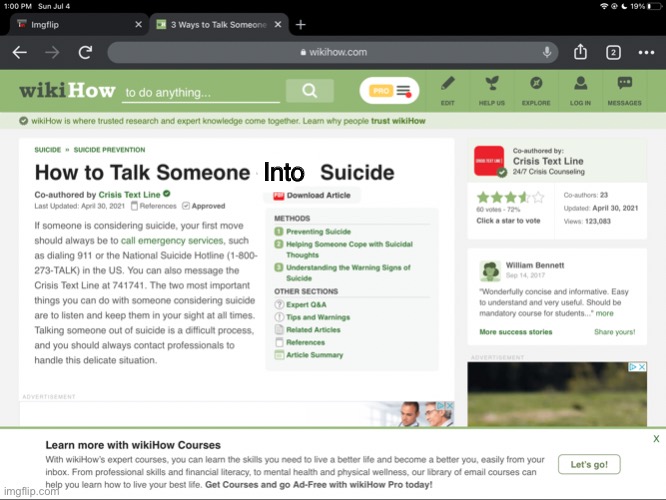Click the green verified badge beside author
Viewport: 666px width, 500px height.
[x=167, y=194]
